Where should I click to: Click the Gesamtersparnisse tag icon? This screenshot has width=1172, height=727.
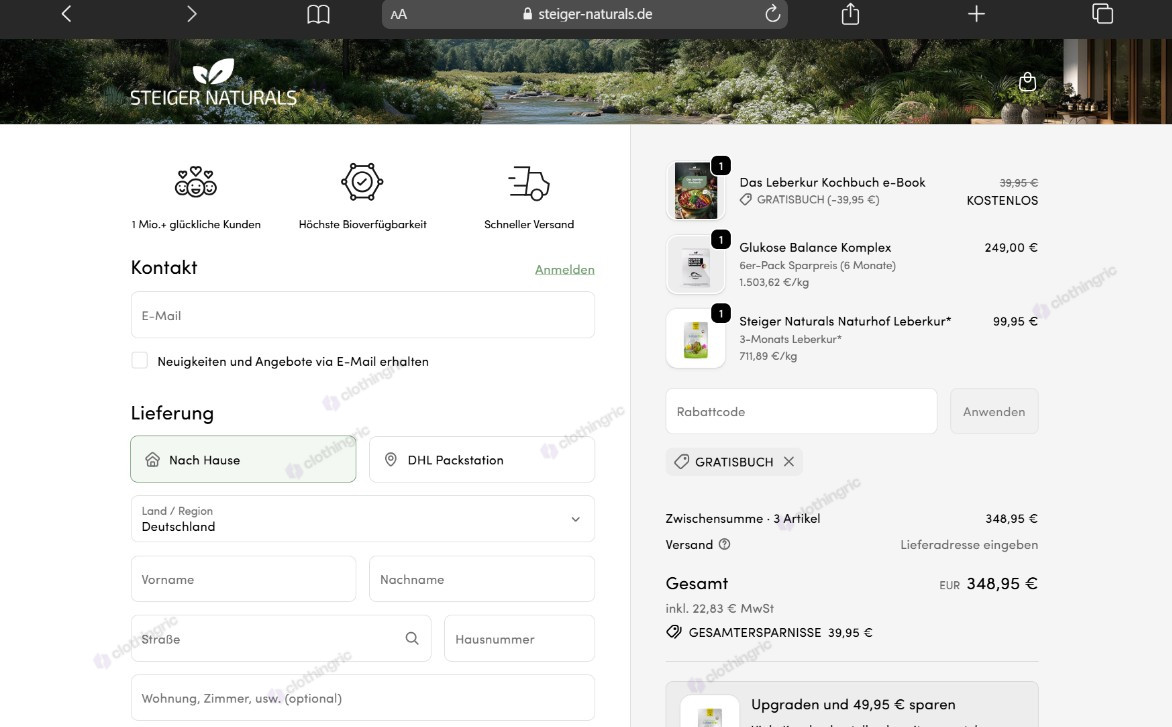(x=673, y=632)
